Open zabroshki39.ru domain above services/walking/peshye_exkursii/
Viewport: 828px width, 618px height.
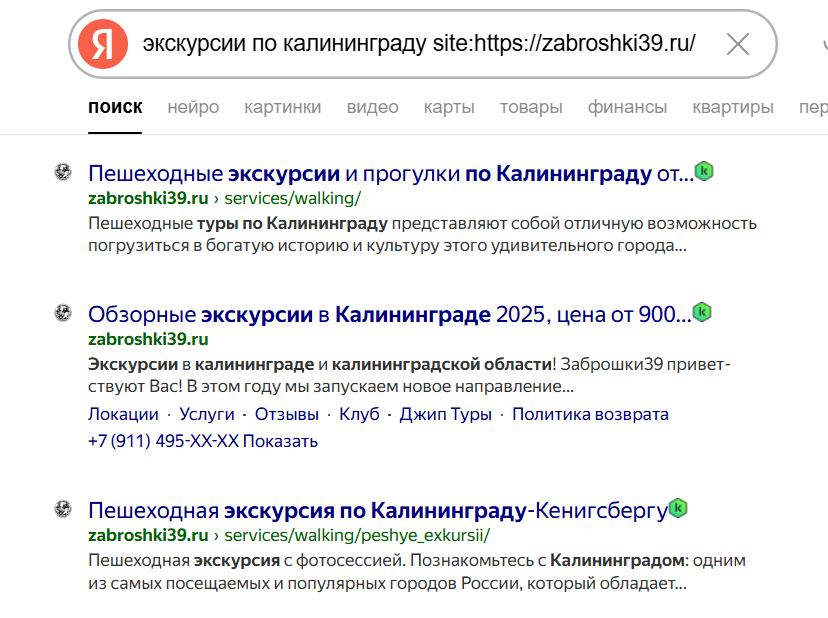pyautogui.click(x=148, y=535)
